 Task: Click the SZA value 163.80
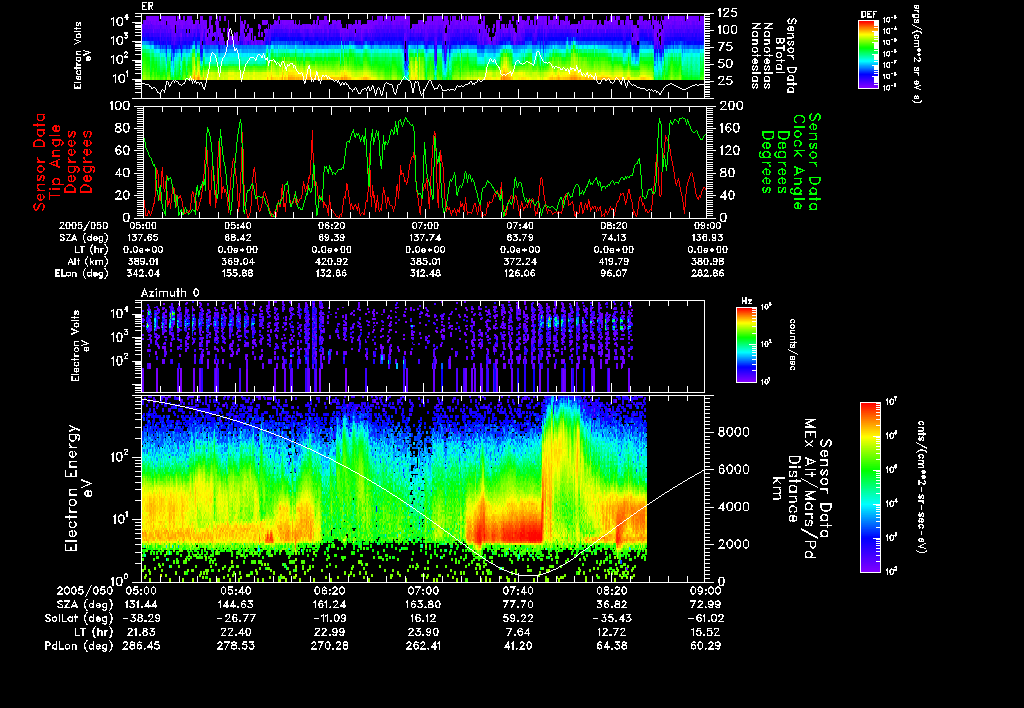tap(423, 605)
